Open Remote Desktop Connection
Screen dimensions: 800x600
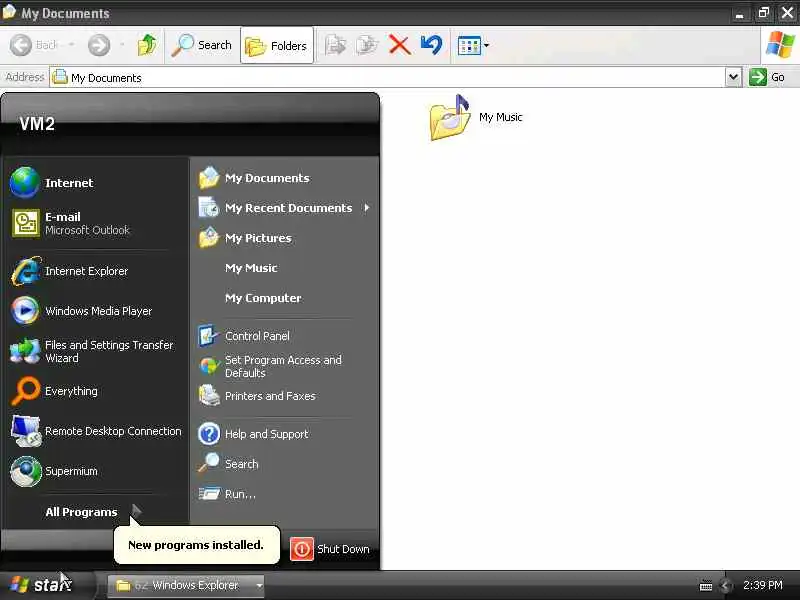97,431
